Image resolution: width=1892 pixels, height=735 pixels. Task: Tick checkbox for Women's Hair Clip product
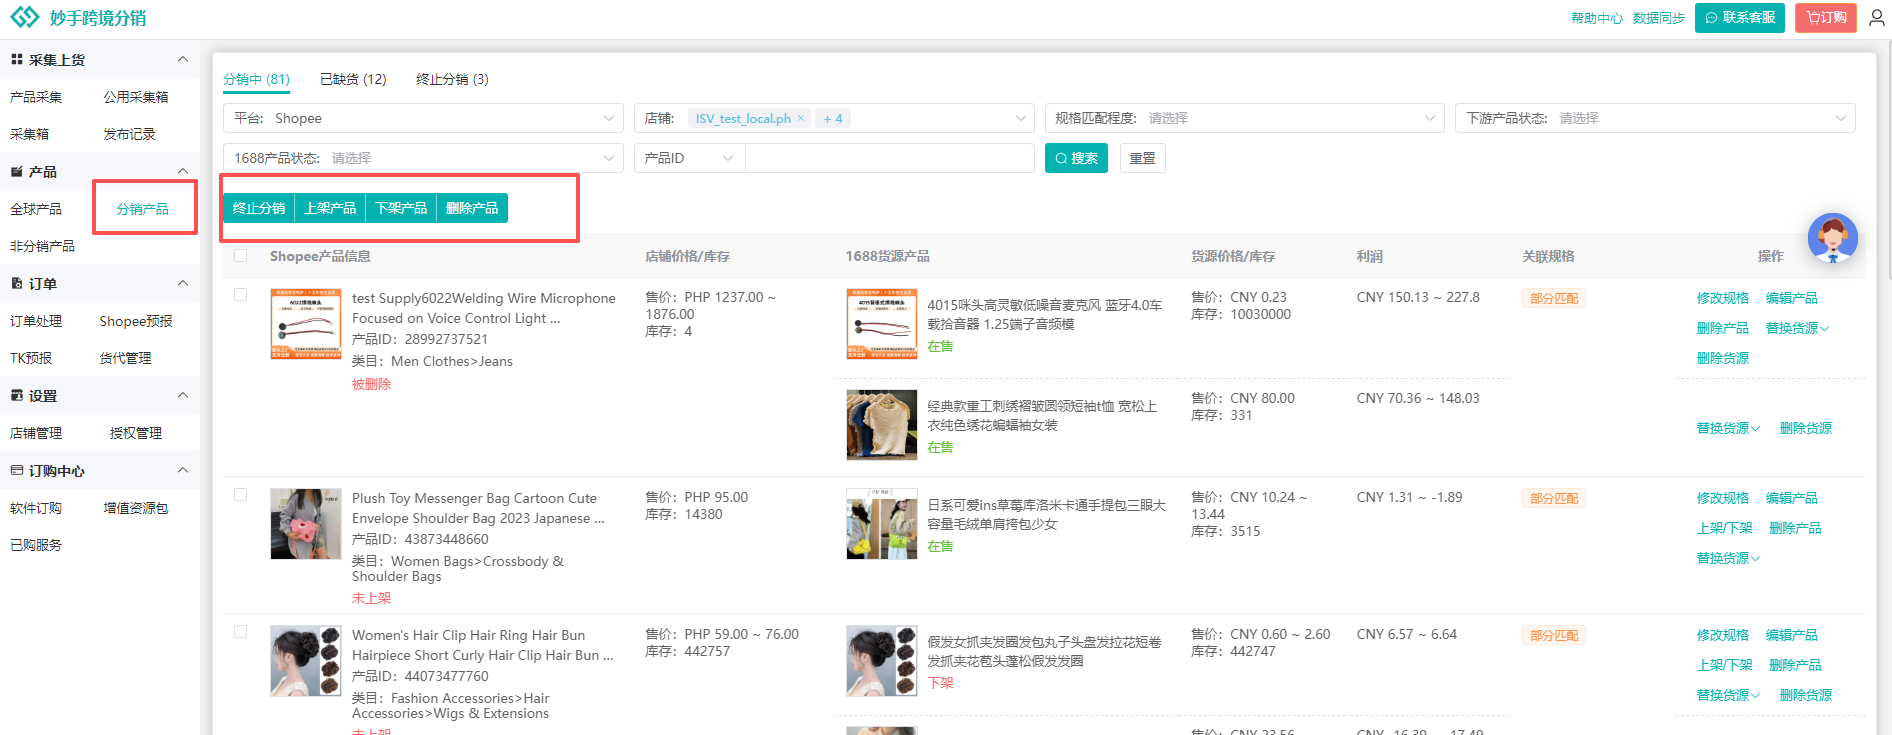click(x=240, y=632)
